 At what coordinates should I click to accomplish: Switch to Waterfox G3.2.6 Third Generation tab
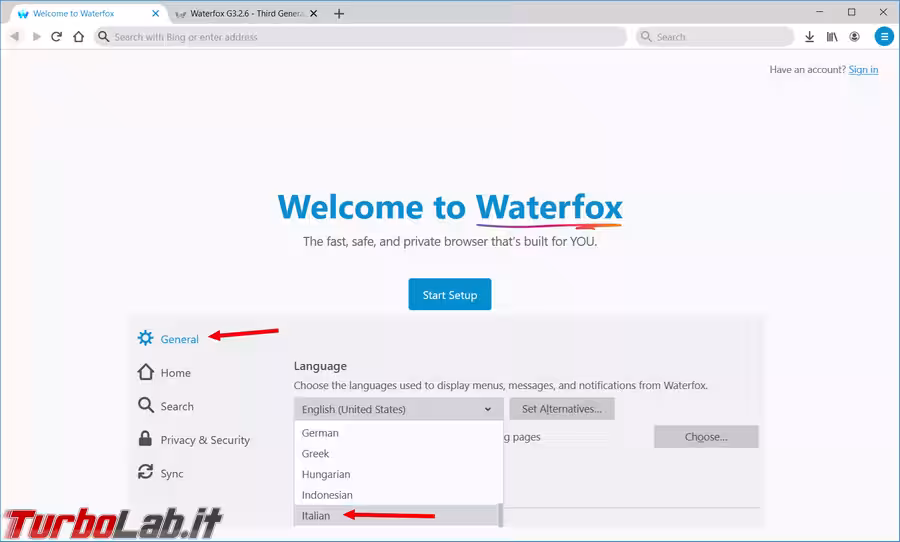click(246, 13)
